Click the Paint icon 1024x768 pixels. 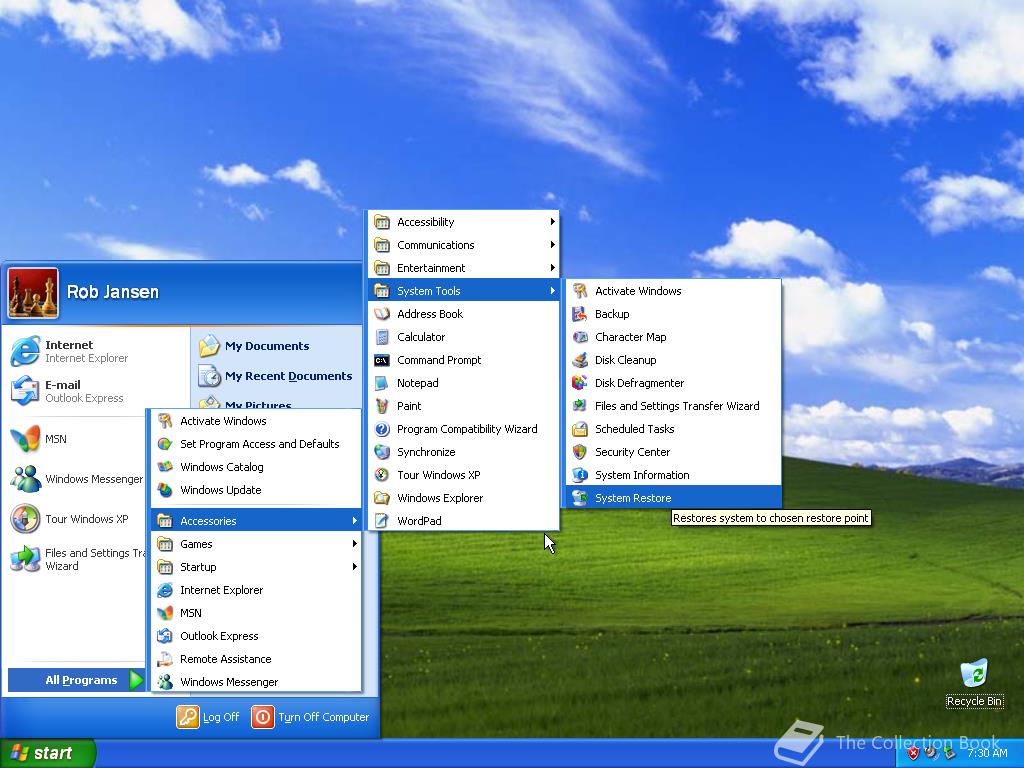pyautogui.click(x=382, y=406)
